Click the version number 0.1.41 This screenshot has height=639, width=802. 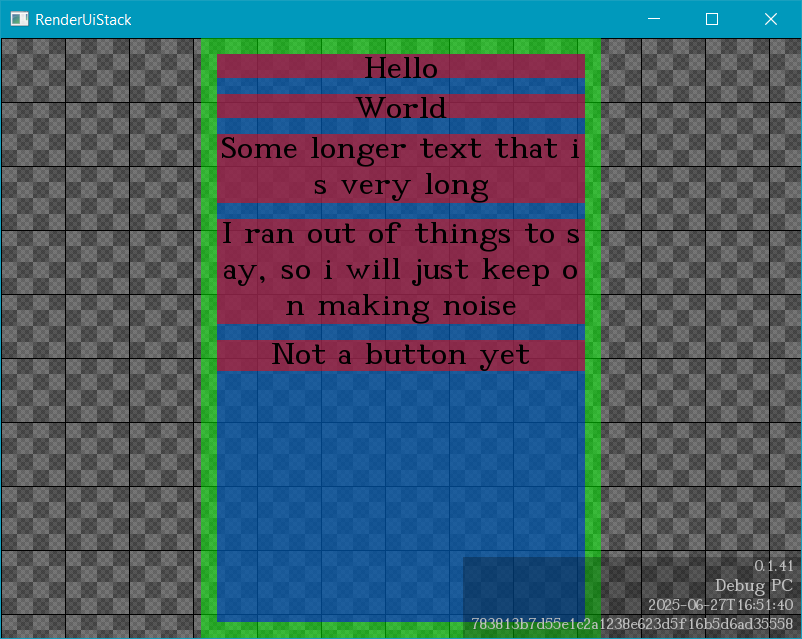click(x=773, y=567)
